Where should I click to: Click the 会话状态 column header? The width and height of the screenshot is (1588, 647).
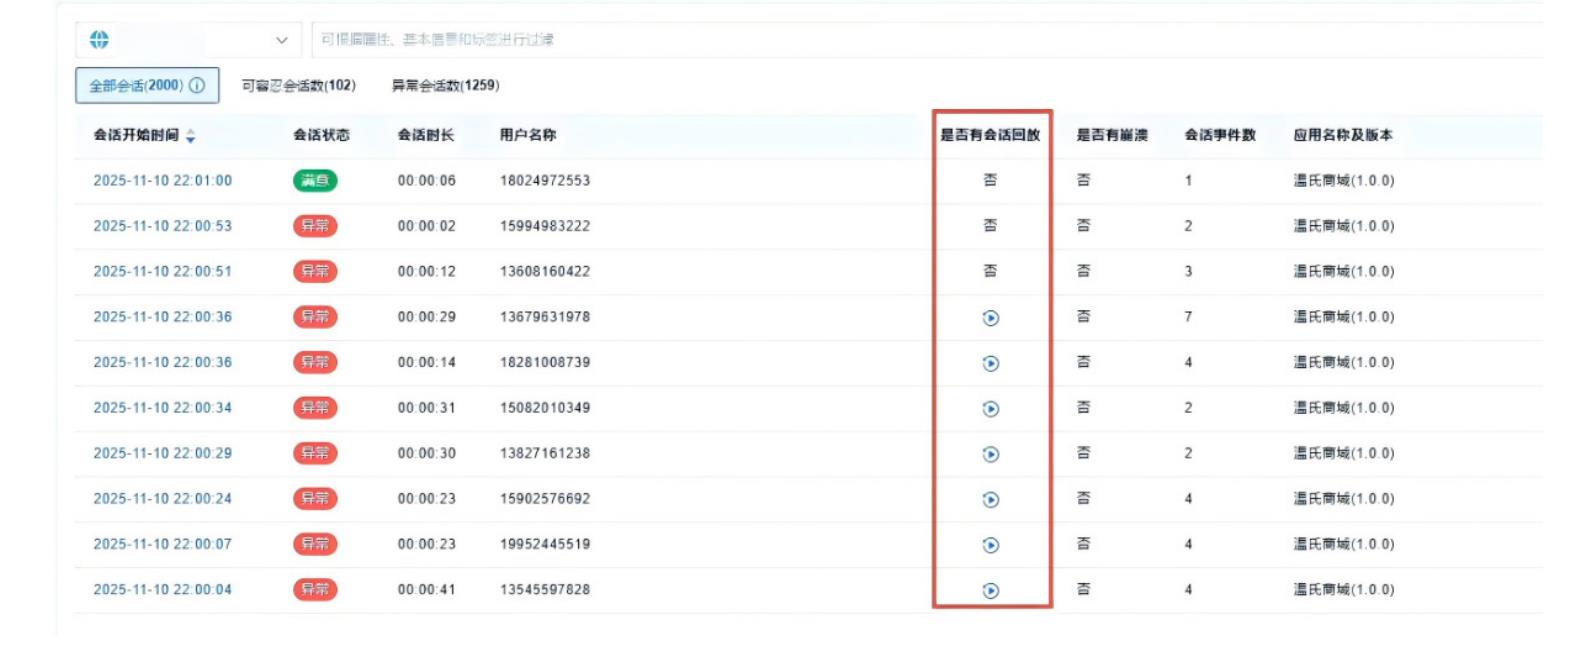321,135
